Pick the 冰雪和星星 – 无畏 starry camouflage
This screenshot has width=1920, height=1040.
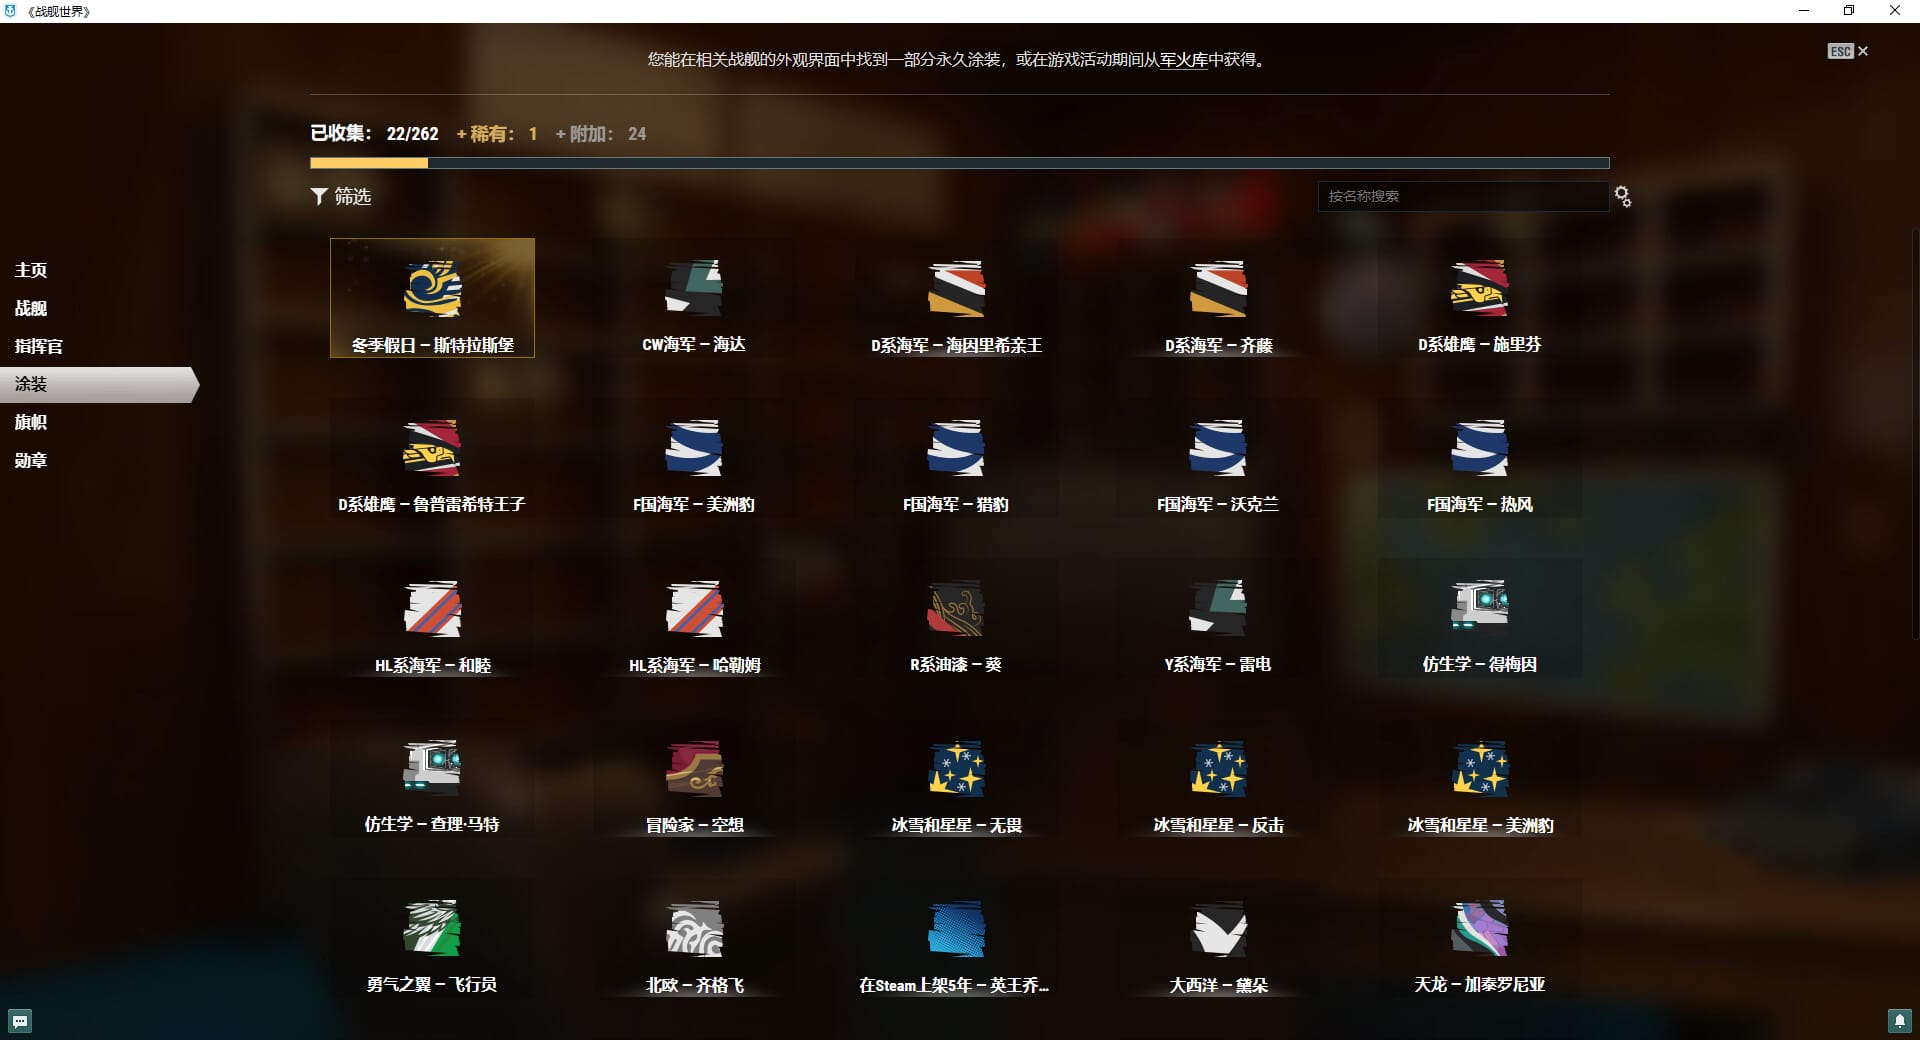click(956, 769)
